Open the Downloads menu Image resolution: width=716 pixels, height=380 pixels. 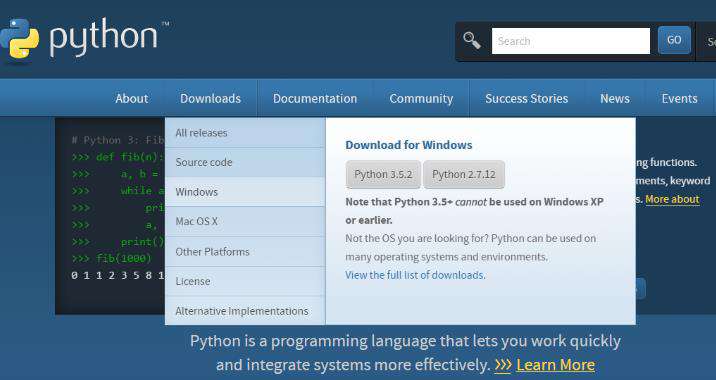(x=211, y=99)
